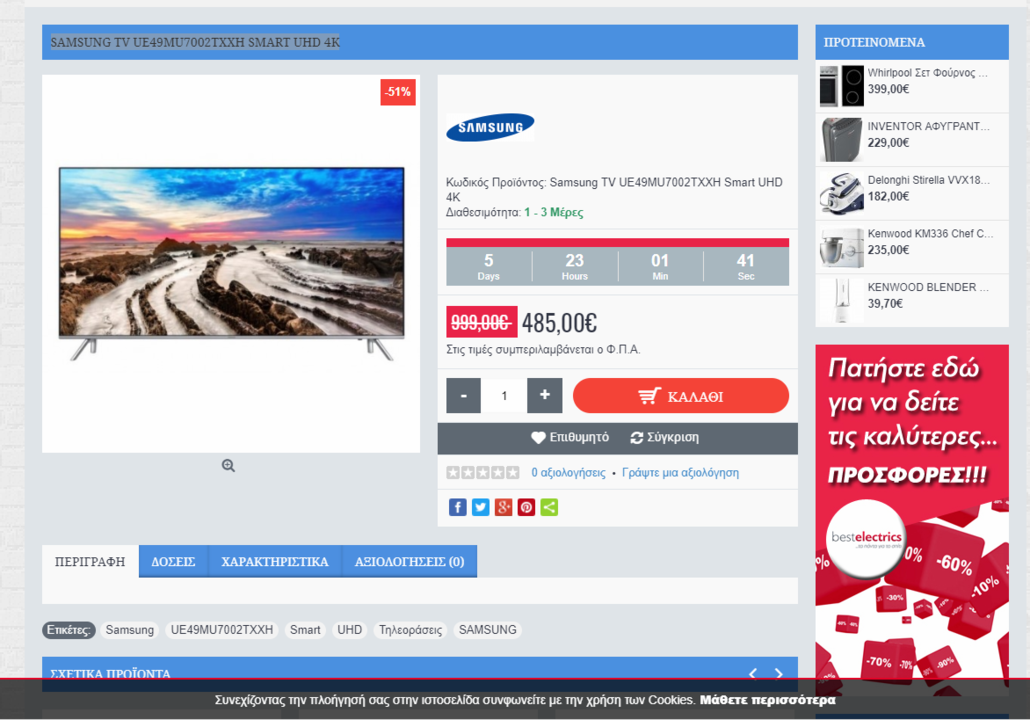Image resolution: width=1030 pixels, height=720 pixels.
Task: Click the uppercase SAMSUNG tag
Action: pos(487,630)
